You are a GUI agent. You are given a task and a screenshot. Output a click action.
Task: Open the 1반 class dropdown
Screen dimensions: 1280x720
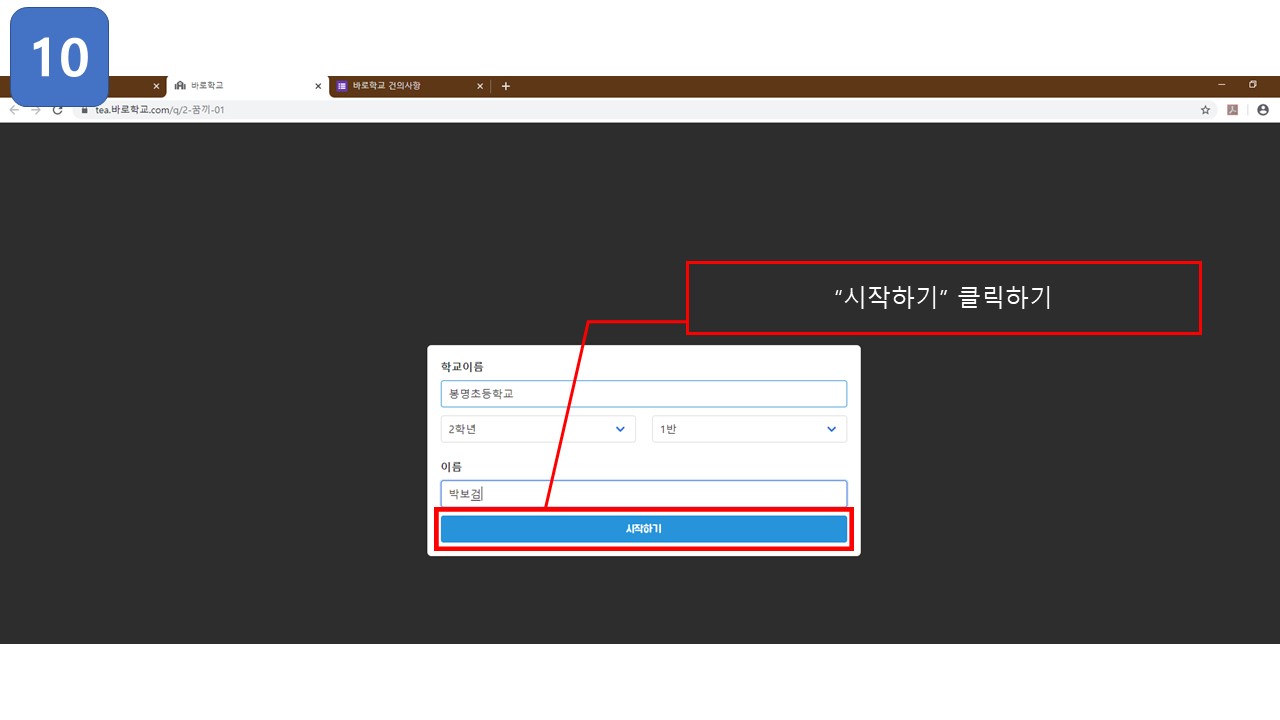click(x=749, y=429)
